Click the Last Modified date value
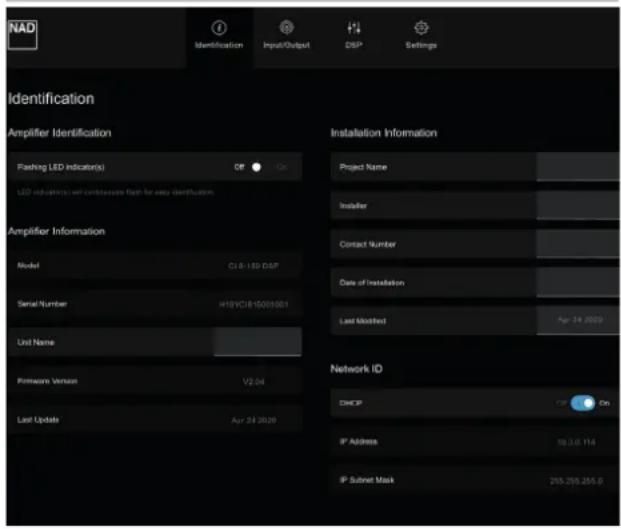The image size is (621, 529). click(581, 320)
